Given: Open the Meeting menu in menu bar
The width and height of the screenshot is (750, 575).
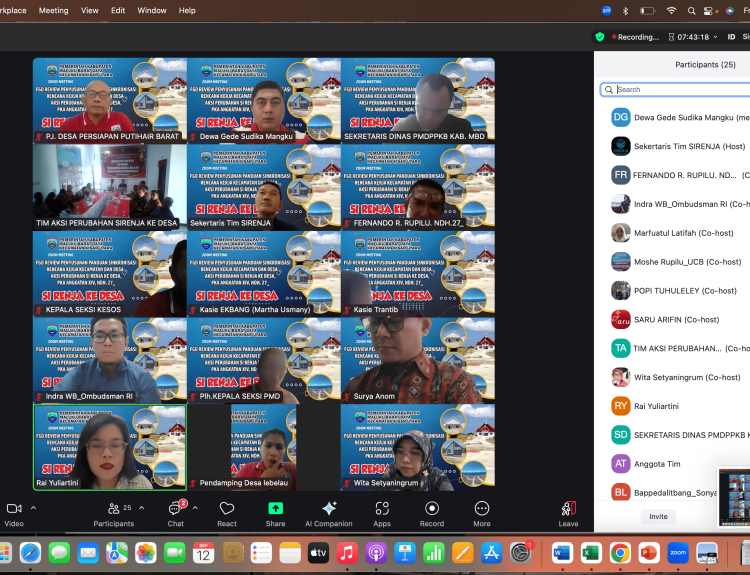Looking at the screenshot, I should 54,10.
